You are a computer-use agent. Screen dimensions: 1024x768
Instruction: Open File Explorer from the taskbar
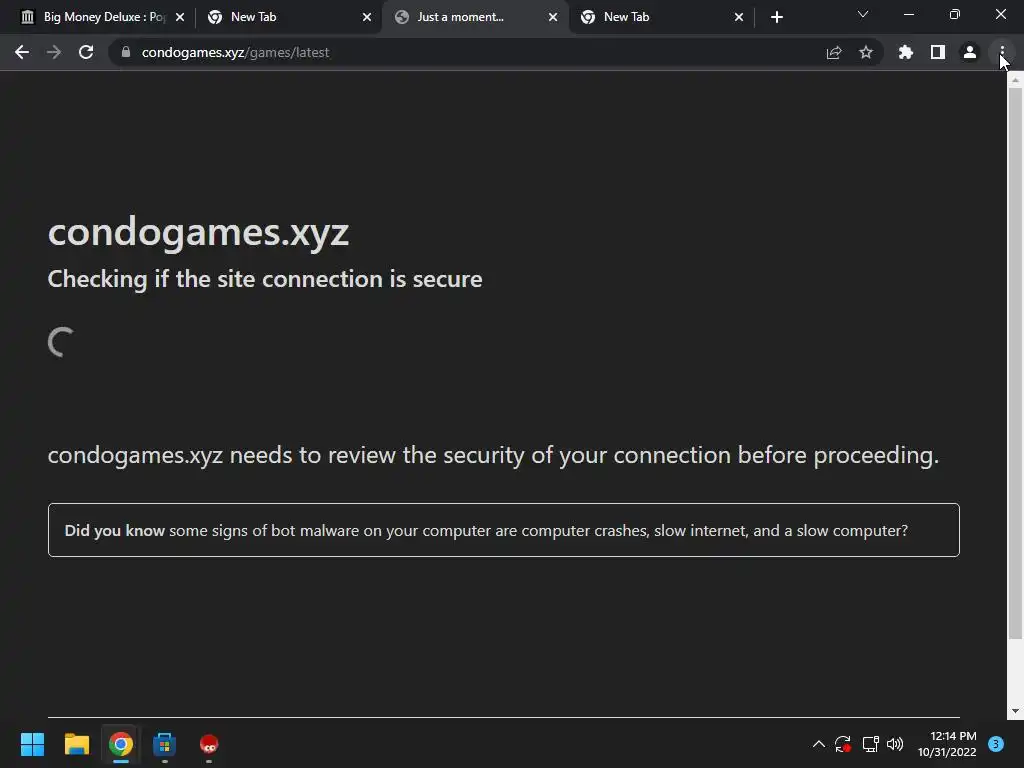click(76, 744)
